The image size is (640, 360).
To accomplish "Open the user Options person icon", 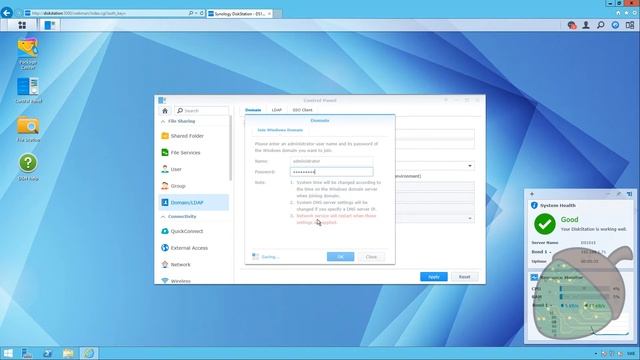I will click(586, 25).
